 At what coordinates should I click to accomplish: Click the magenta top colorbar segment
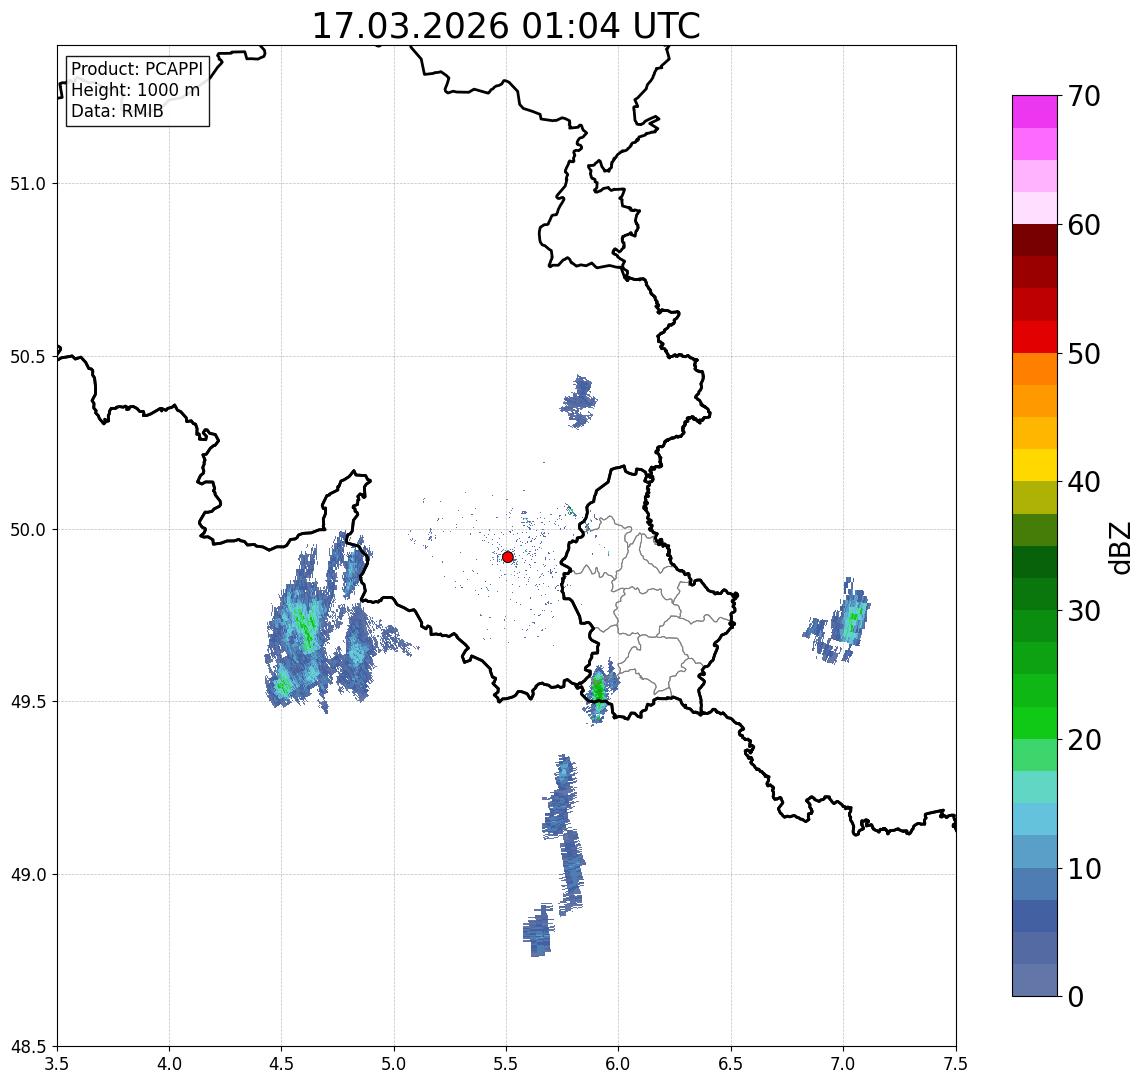1035,112
